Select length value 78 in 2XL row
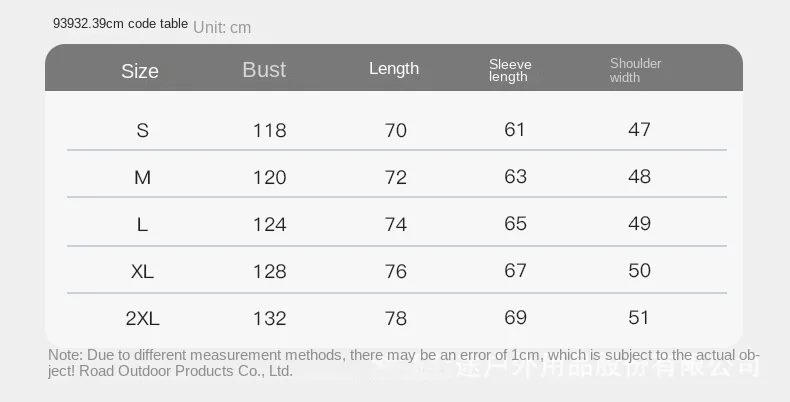This screenshot has height=402, width=790. [396, 318]
